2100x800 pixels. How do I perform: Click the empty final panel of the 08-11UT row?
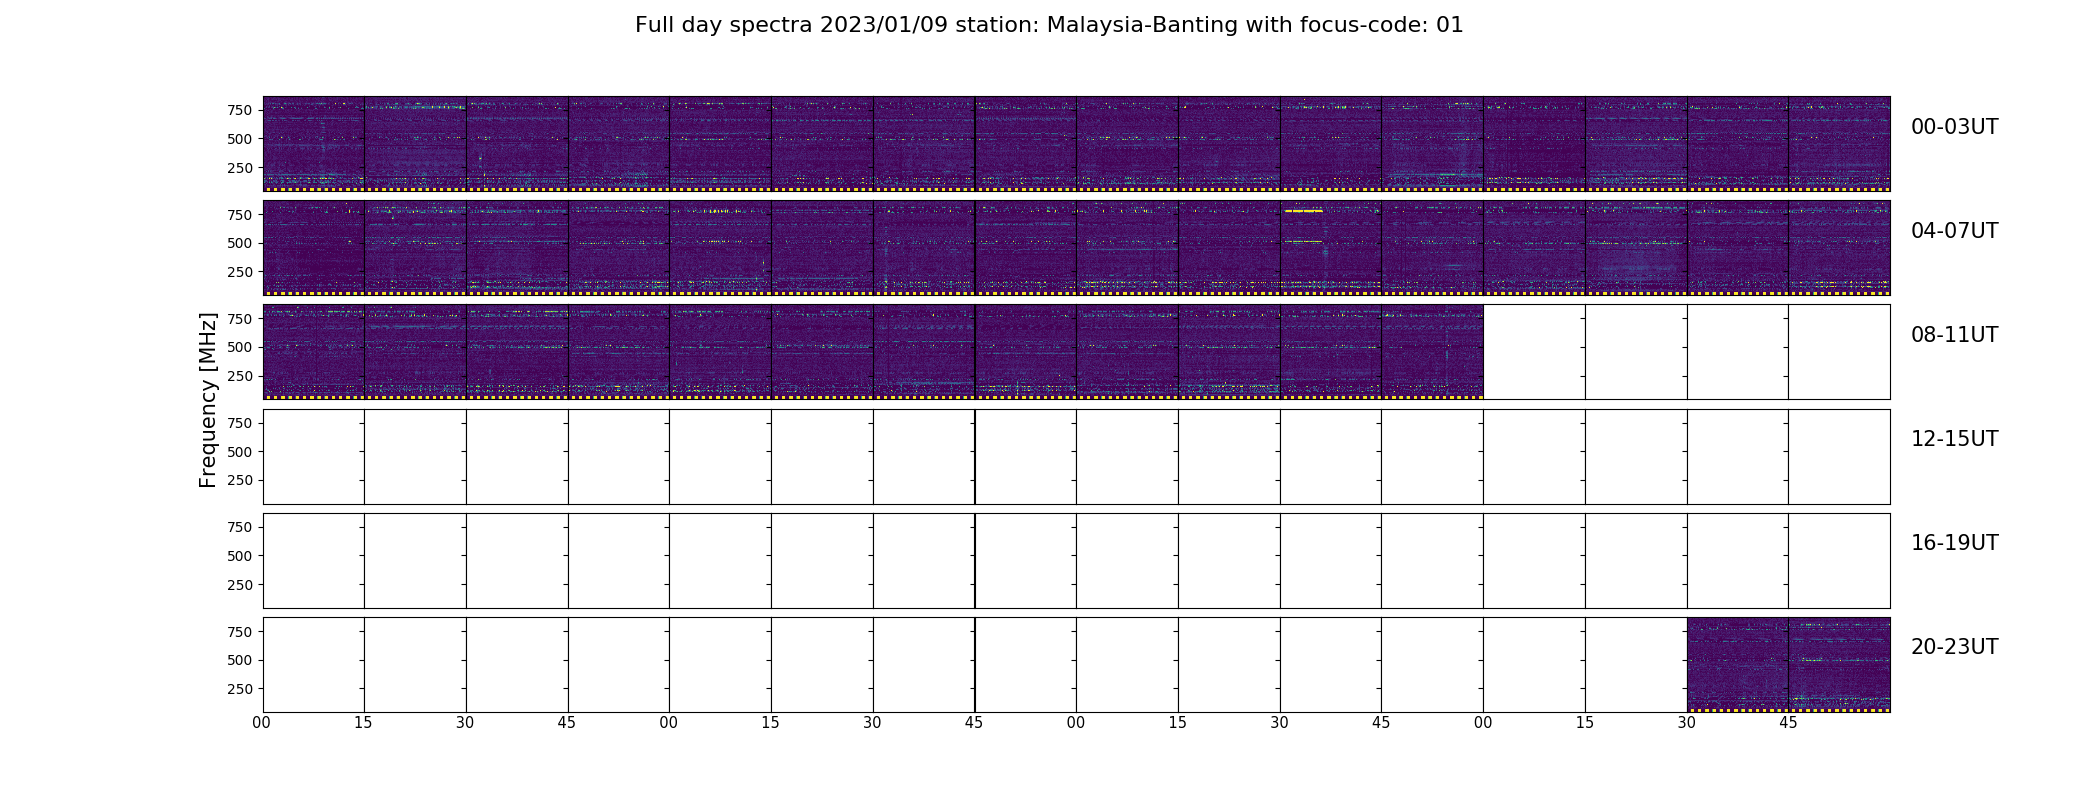pos(1839,352)
